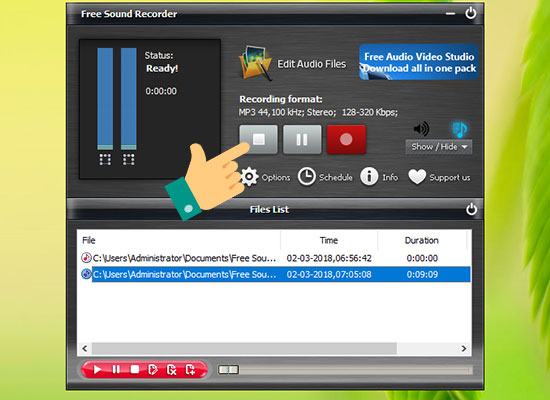Viewport: 550px width, 400px height.
Task: Open the Show / Hide dropdown
Action: (x=439, y=147)
